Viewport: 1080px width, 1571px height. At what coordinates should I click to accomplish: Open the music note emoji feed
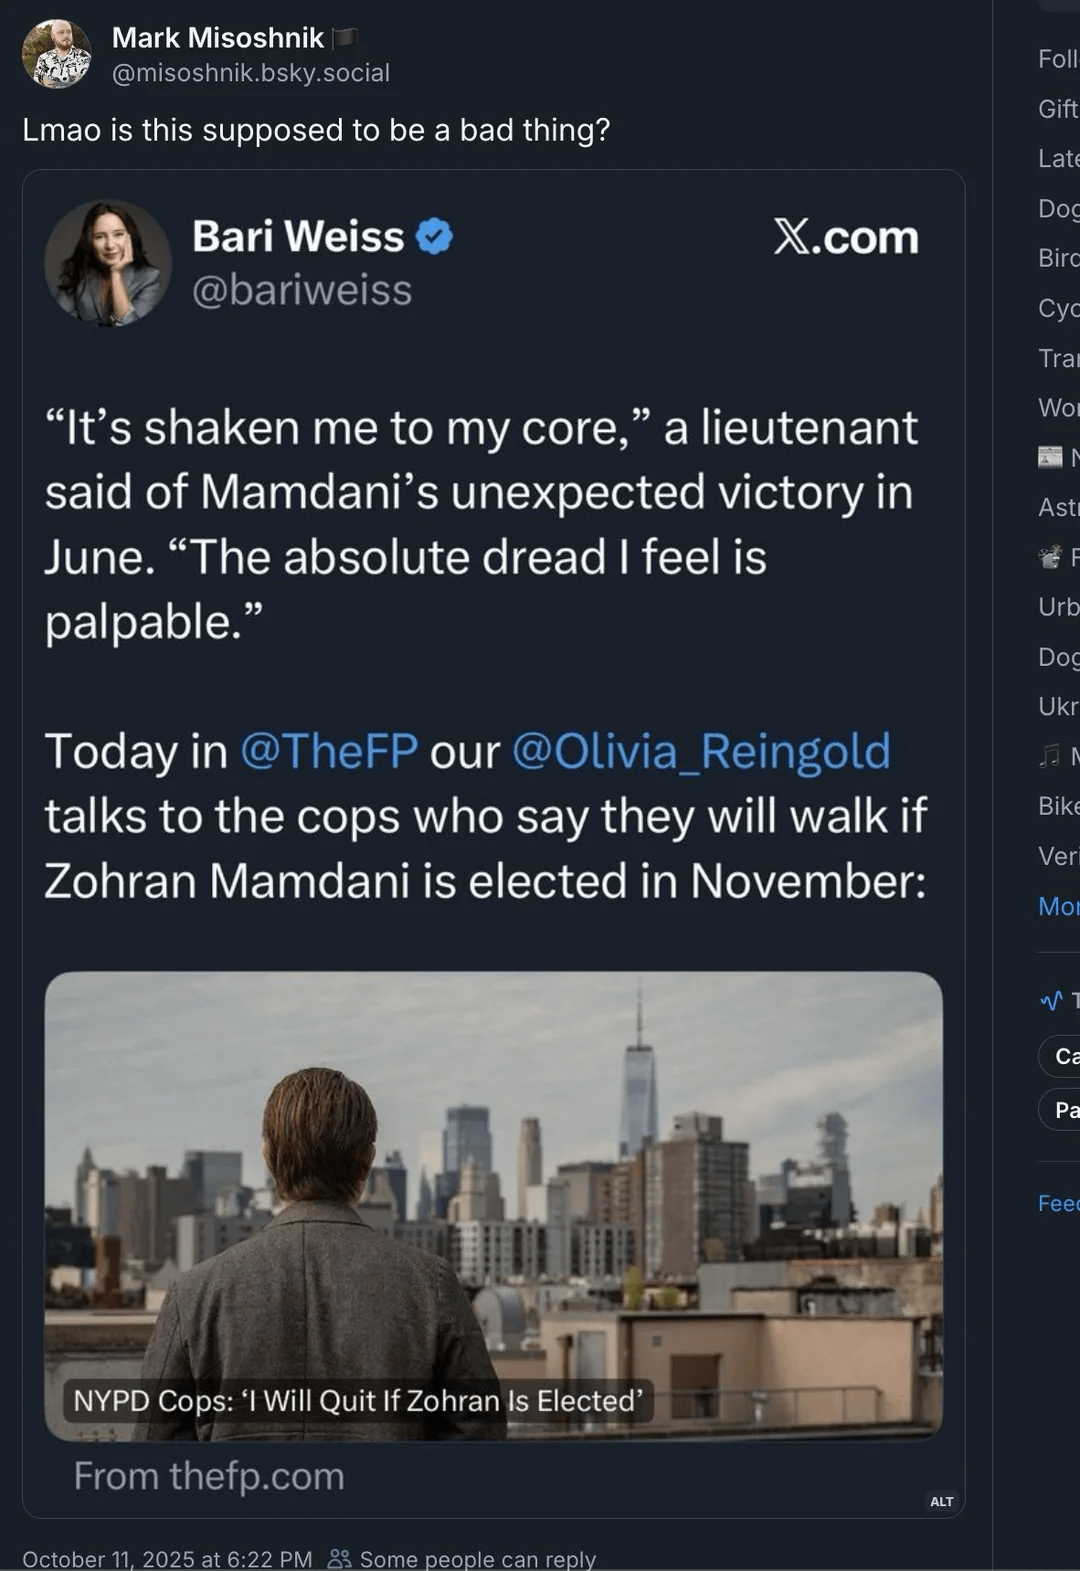[x=1050, y=755]
